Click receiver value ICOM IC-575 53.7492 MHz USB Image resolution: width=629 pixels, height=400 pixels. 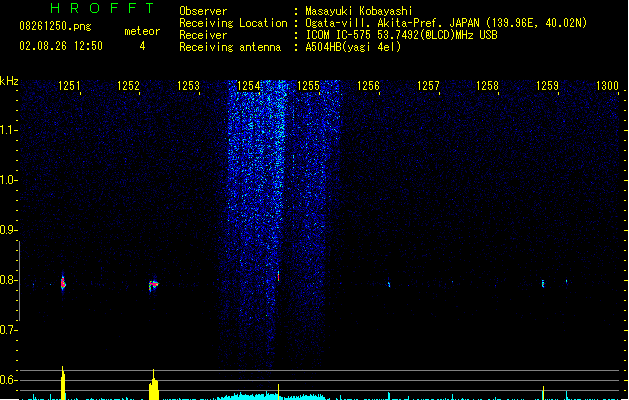point(402,35)
